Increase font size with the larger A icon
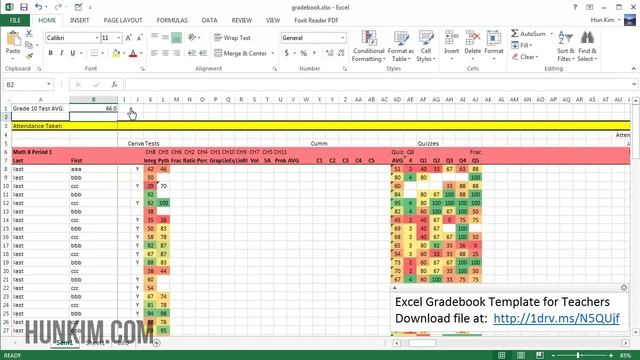Screen dimensions: 640x360 [x=129, y=38]
